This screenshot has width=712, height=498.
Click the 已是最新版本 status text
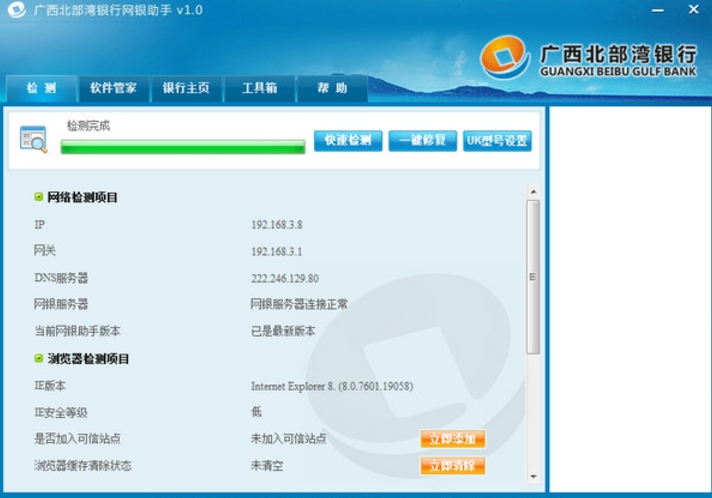pos(283,331)
